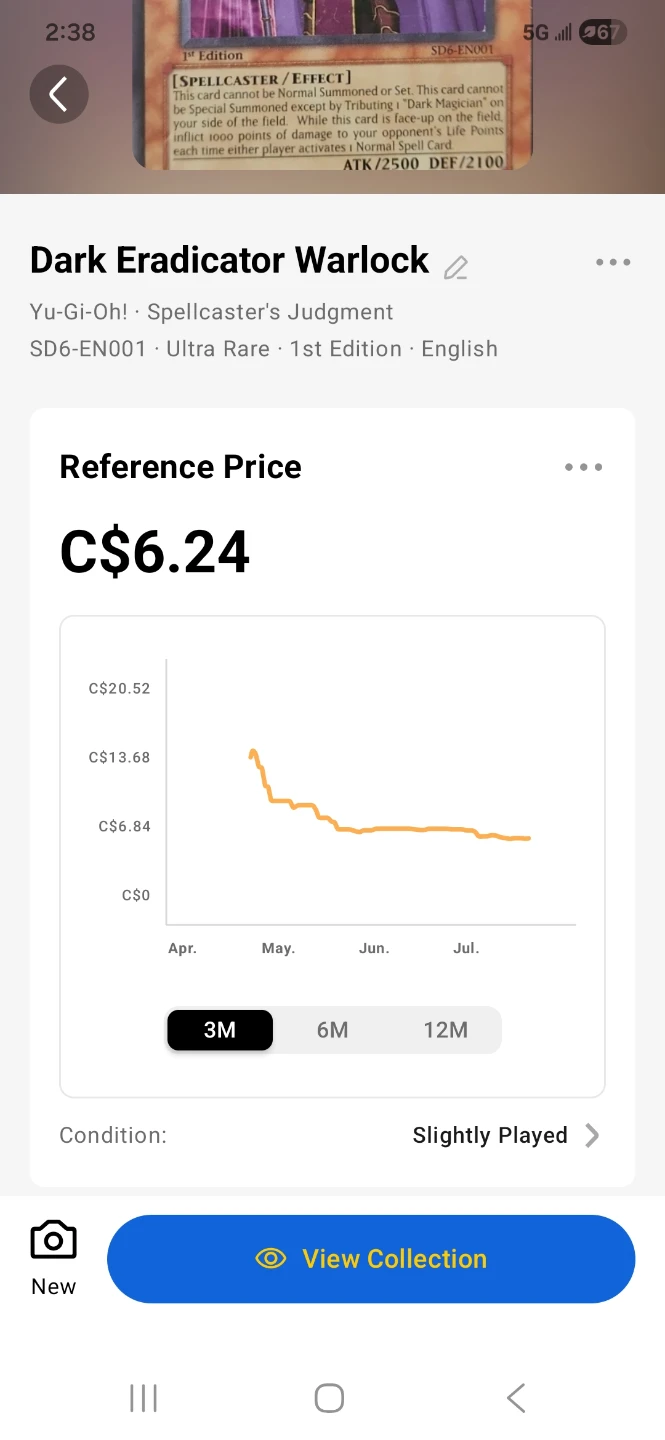Open the Reference Price three-dot options menu
665x1440 pixels.
pos(583,467)
